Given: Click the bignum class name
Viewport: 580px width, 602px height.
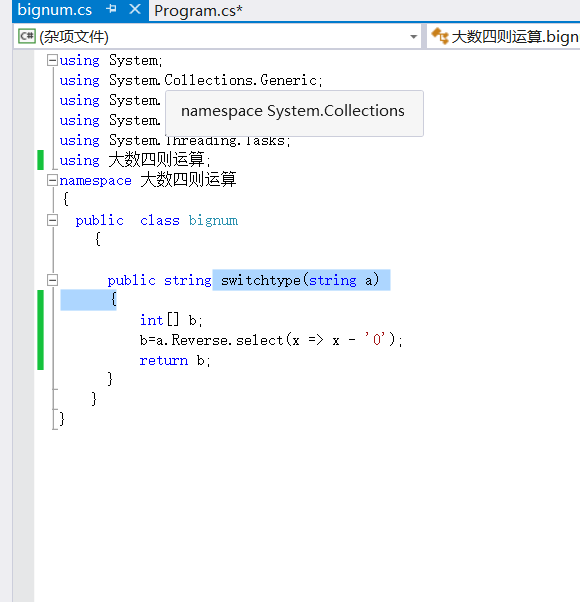Looking at the screenshot, I should (x=213, y=221).
